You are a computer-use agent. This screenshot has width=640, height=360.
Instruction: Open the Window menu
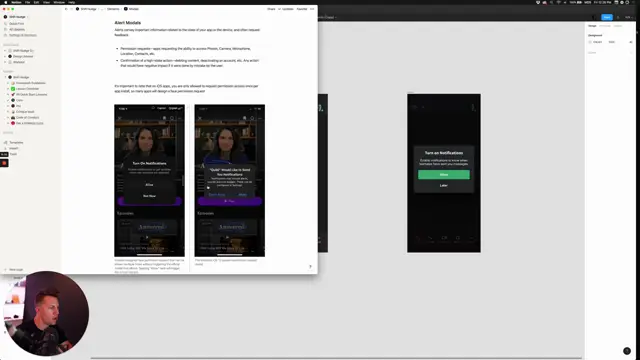point(59,2)
